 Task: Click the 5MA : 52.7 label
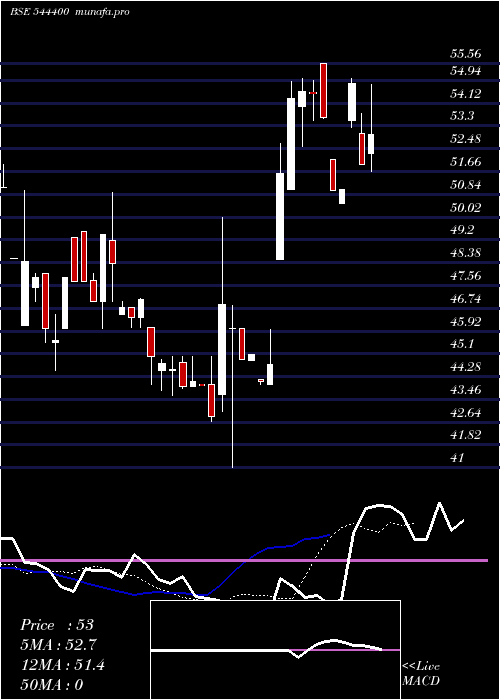(58, 645)
